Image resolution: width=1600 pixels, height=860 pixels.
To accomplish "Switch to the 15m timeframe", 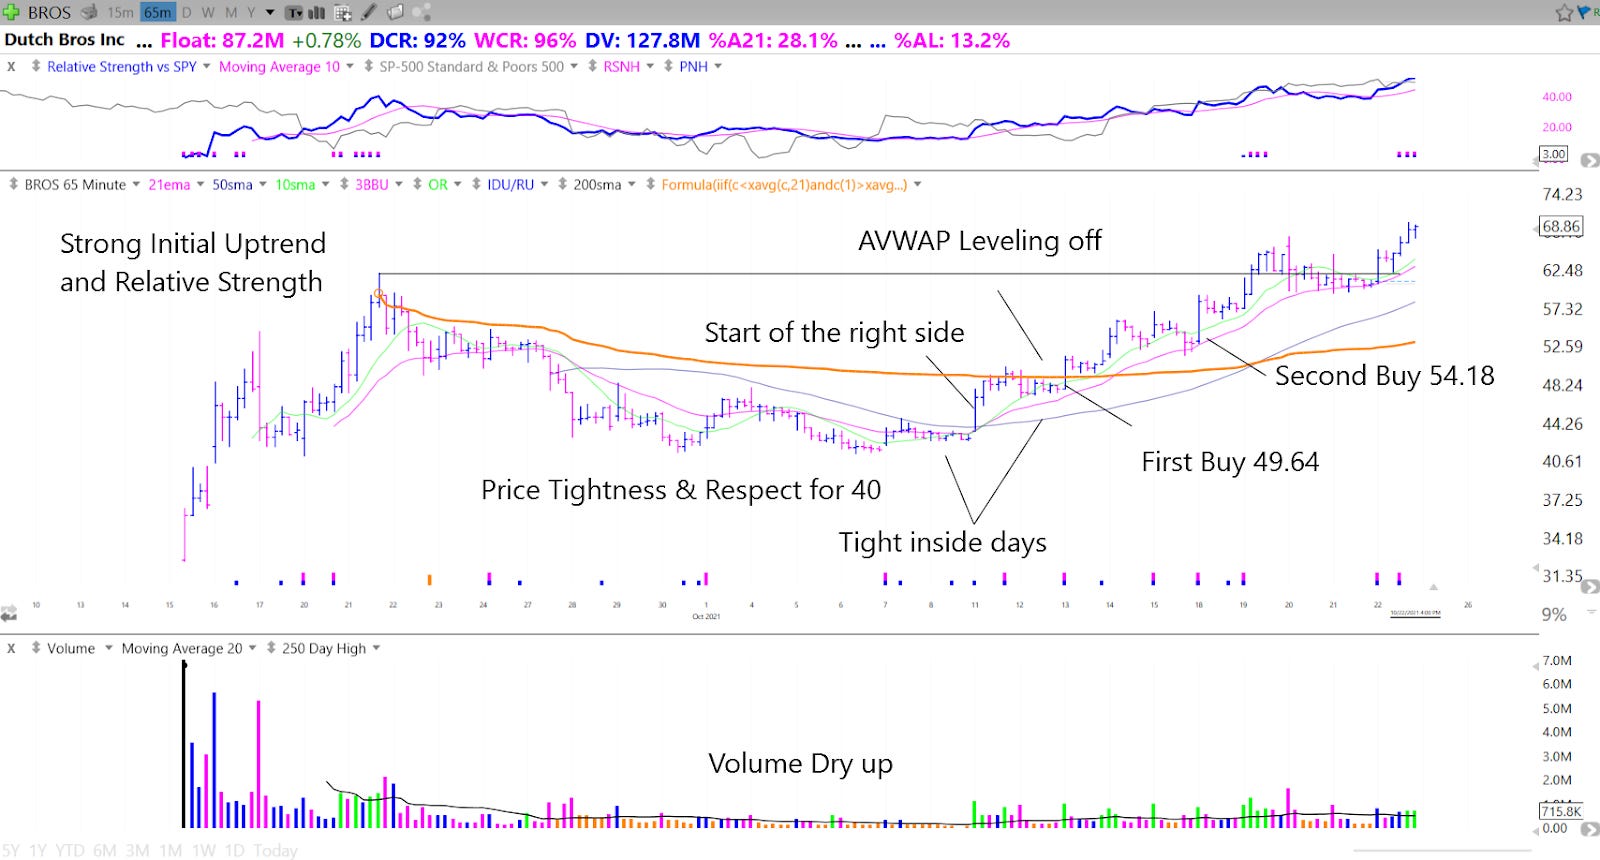I will click(120, 13).
